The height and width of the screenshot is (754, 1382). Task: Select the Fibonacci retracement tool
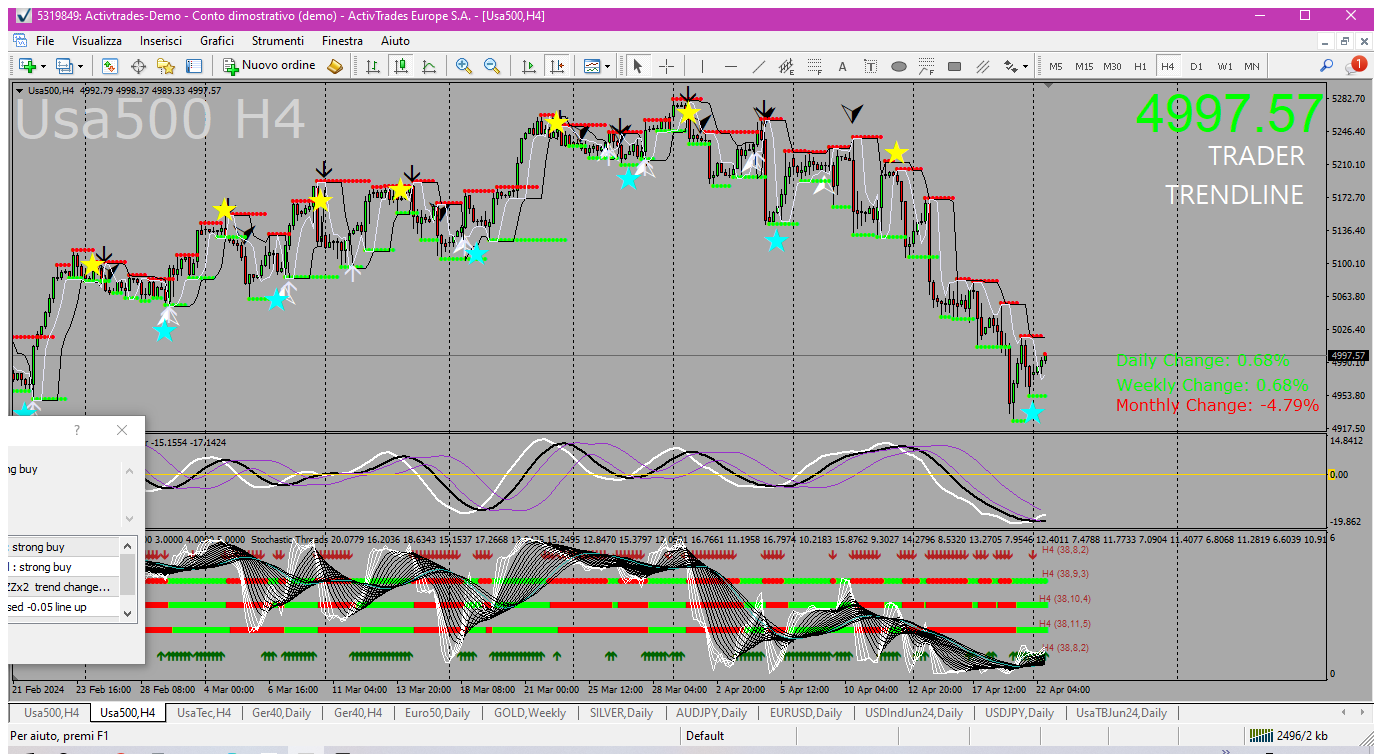pos(815,66)
